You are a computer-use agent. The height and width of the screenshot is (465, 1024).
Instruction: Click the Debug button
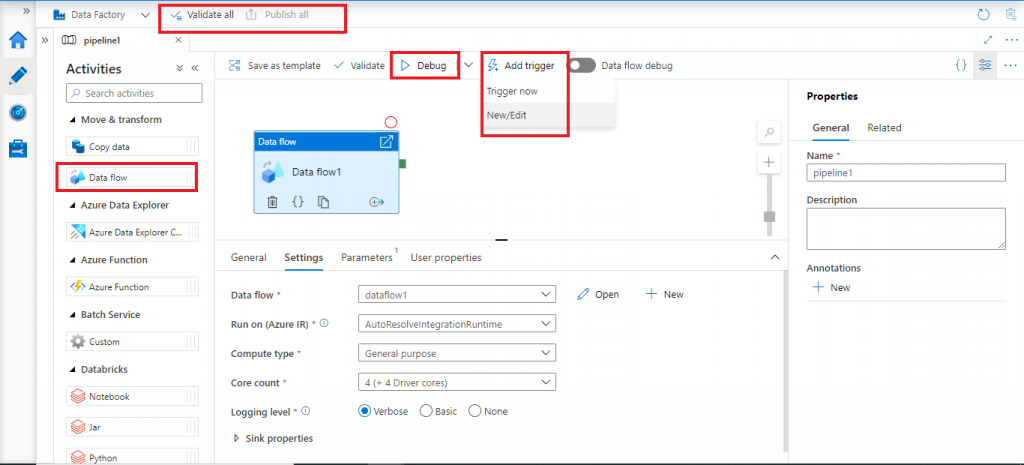tap(424, 66)
